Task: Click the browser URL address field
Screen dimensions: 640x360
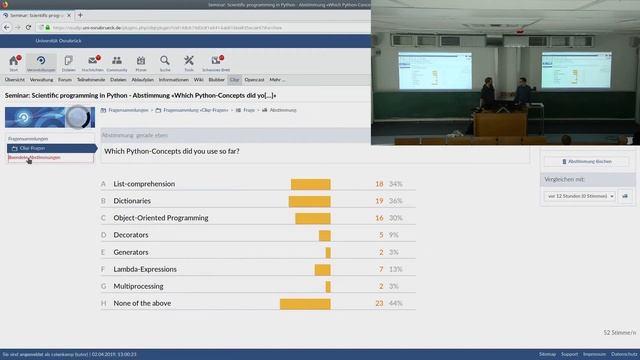Action: tap(167, 27)
